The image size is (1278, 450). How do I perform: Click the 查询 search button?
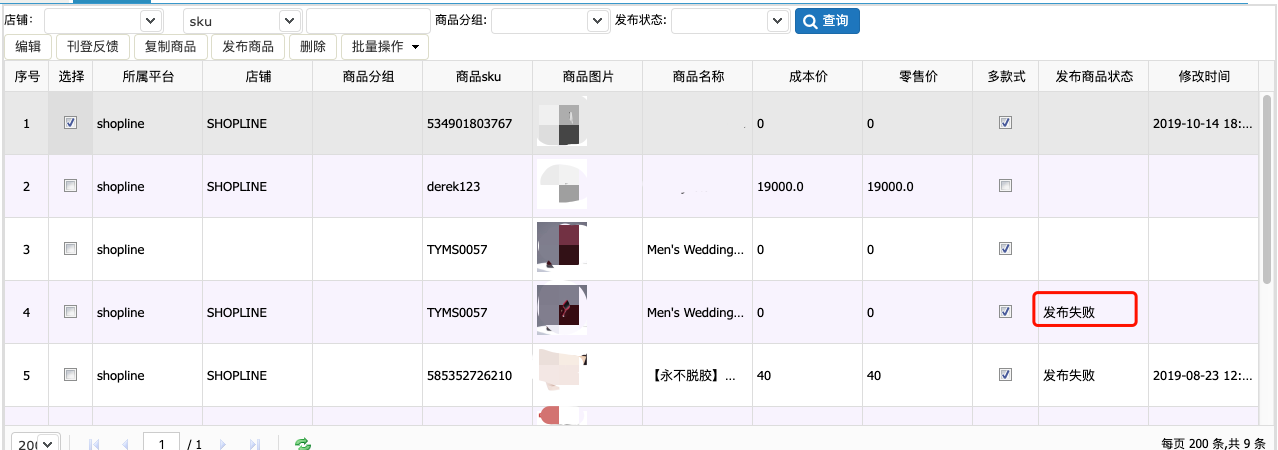[x=827, y=20]
